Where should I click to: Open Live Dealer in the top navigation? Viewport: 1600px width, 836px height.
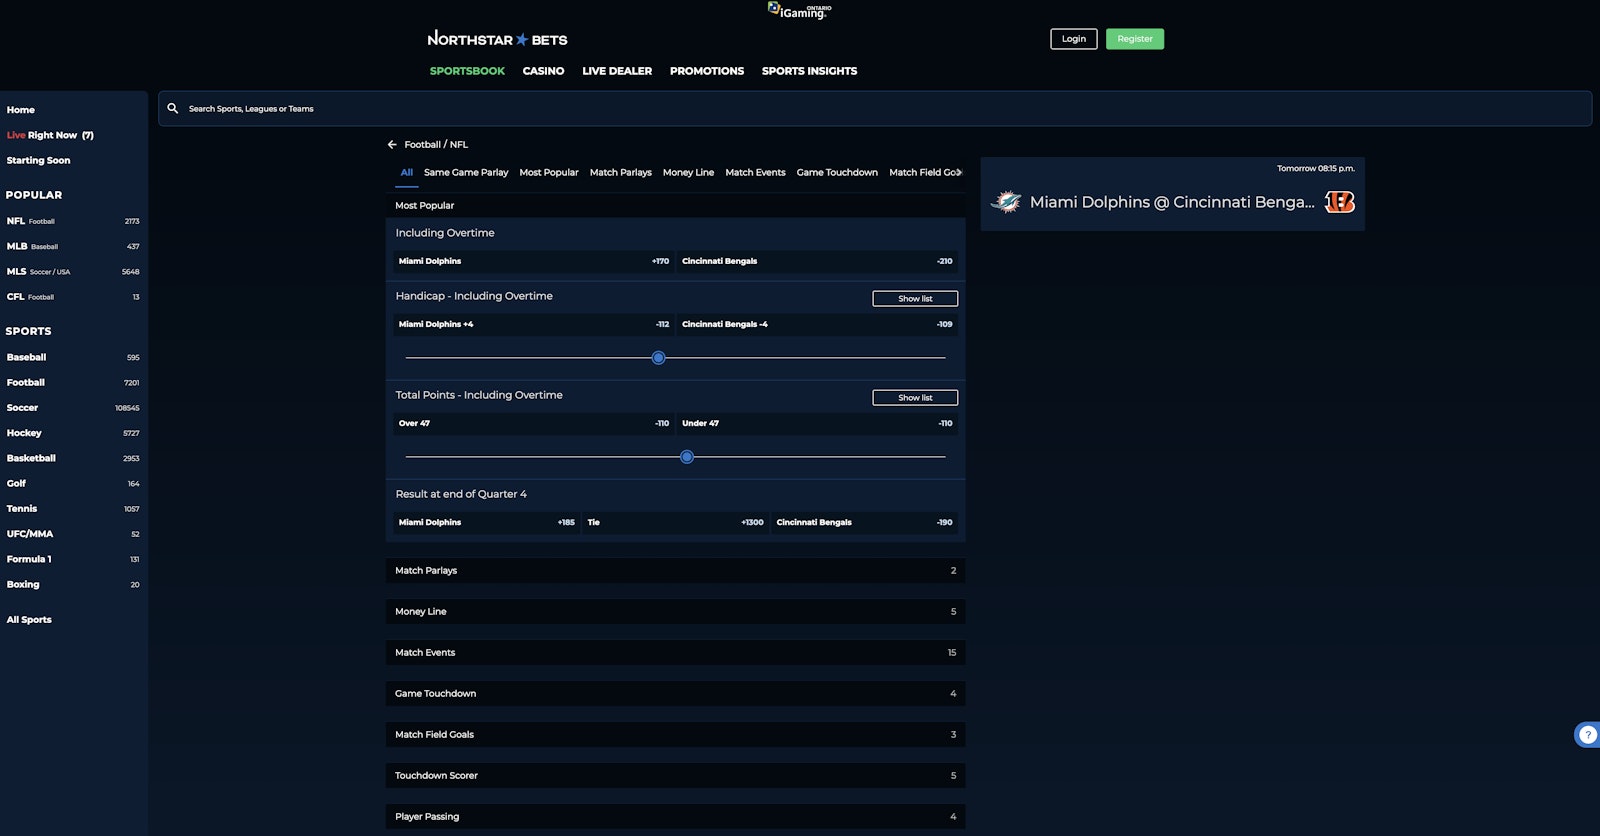coord(617,71)
